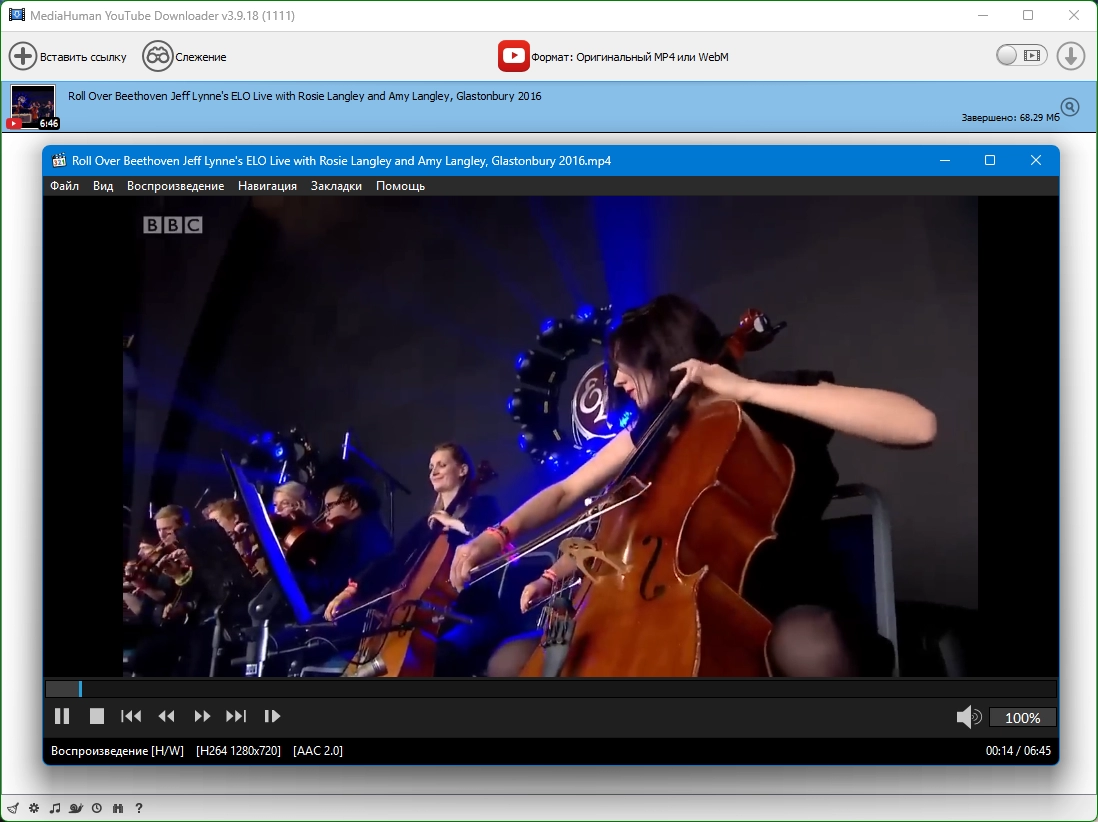1098x822 pixels.
Task: Stop the video playback
Action: (97, 716)
